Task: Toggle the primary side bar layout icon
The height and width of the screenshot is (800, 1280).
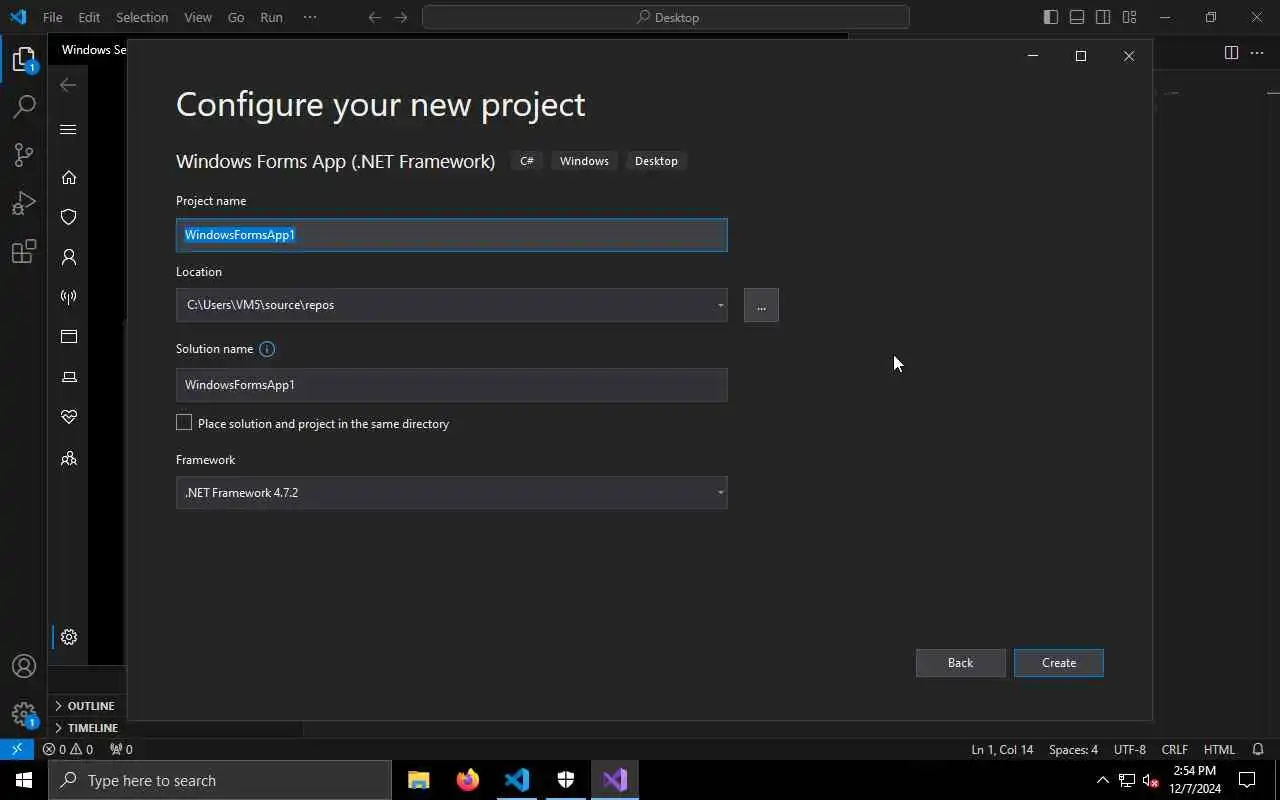Action: 1051,17
